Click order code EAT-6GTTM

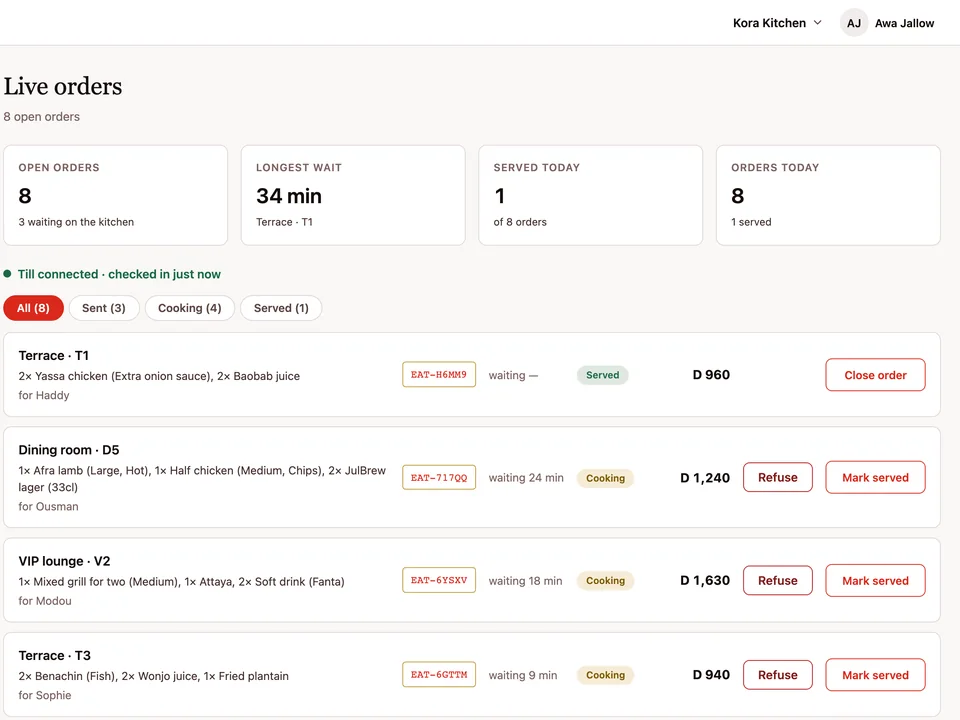coord(438,675)
